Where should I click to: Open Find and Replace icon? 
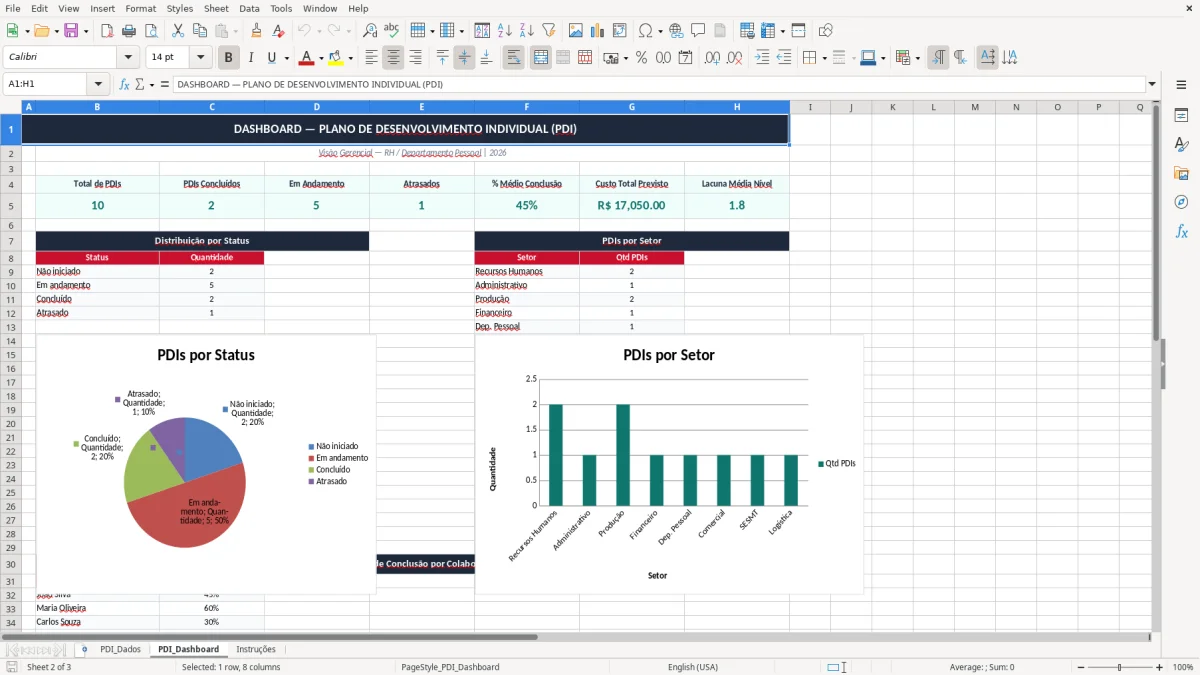pyautogui.click(x=370, y=31)
